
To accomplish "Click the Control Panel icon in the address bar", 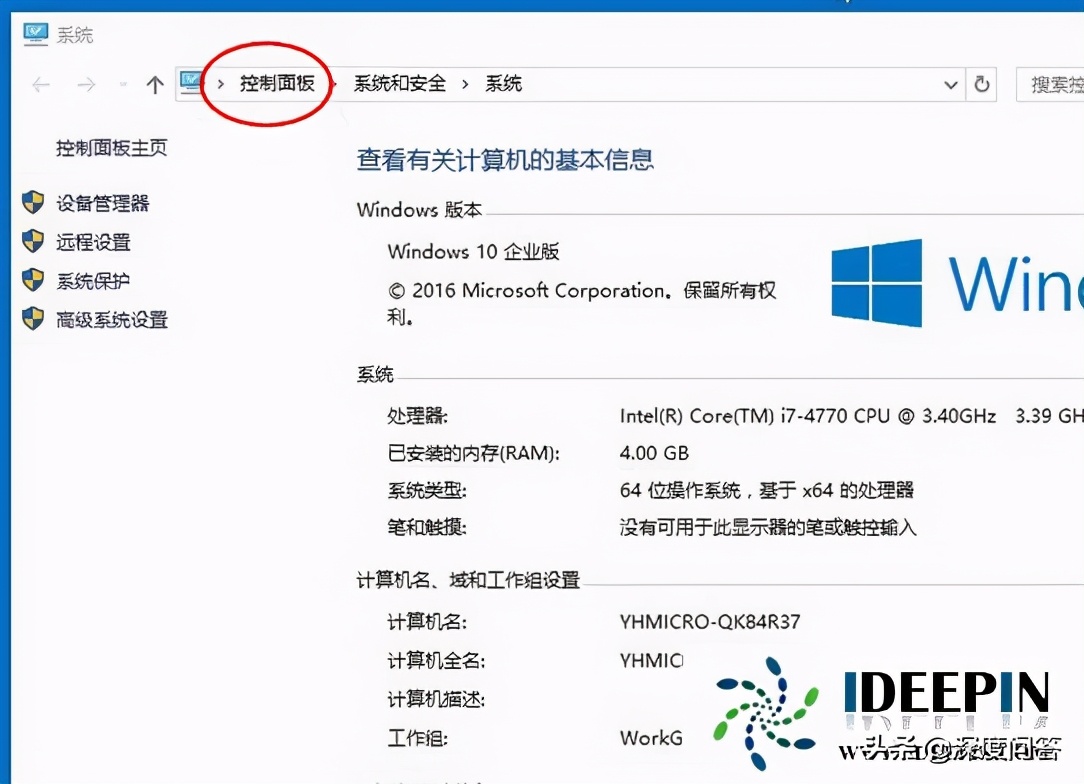I will (x=190, y=83).
